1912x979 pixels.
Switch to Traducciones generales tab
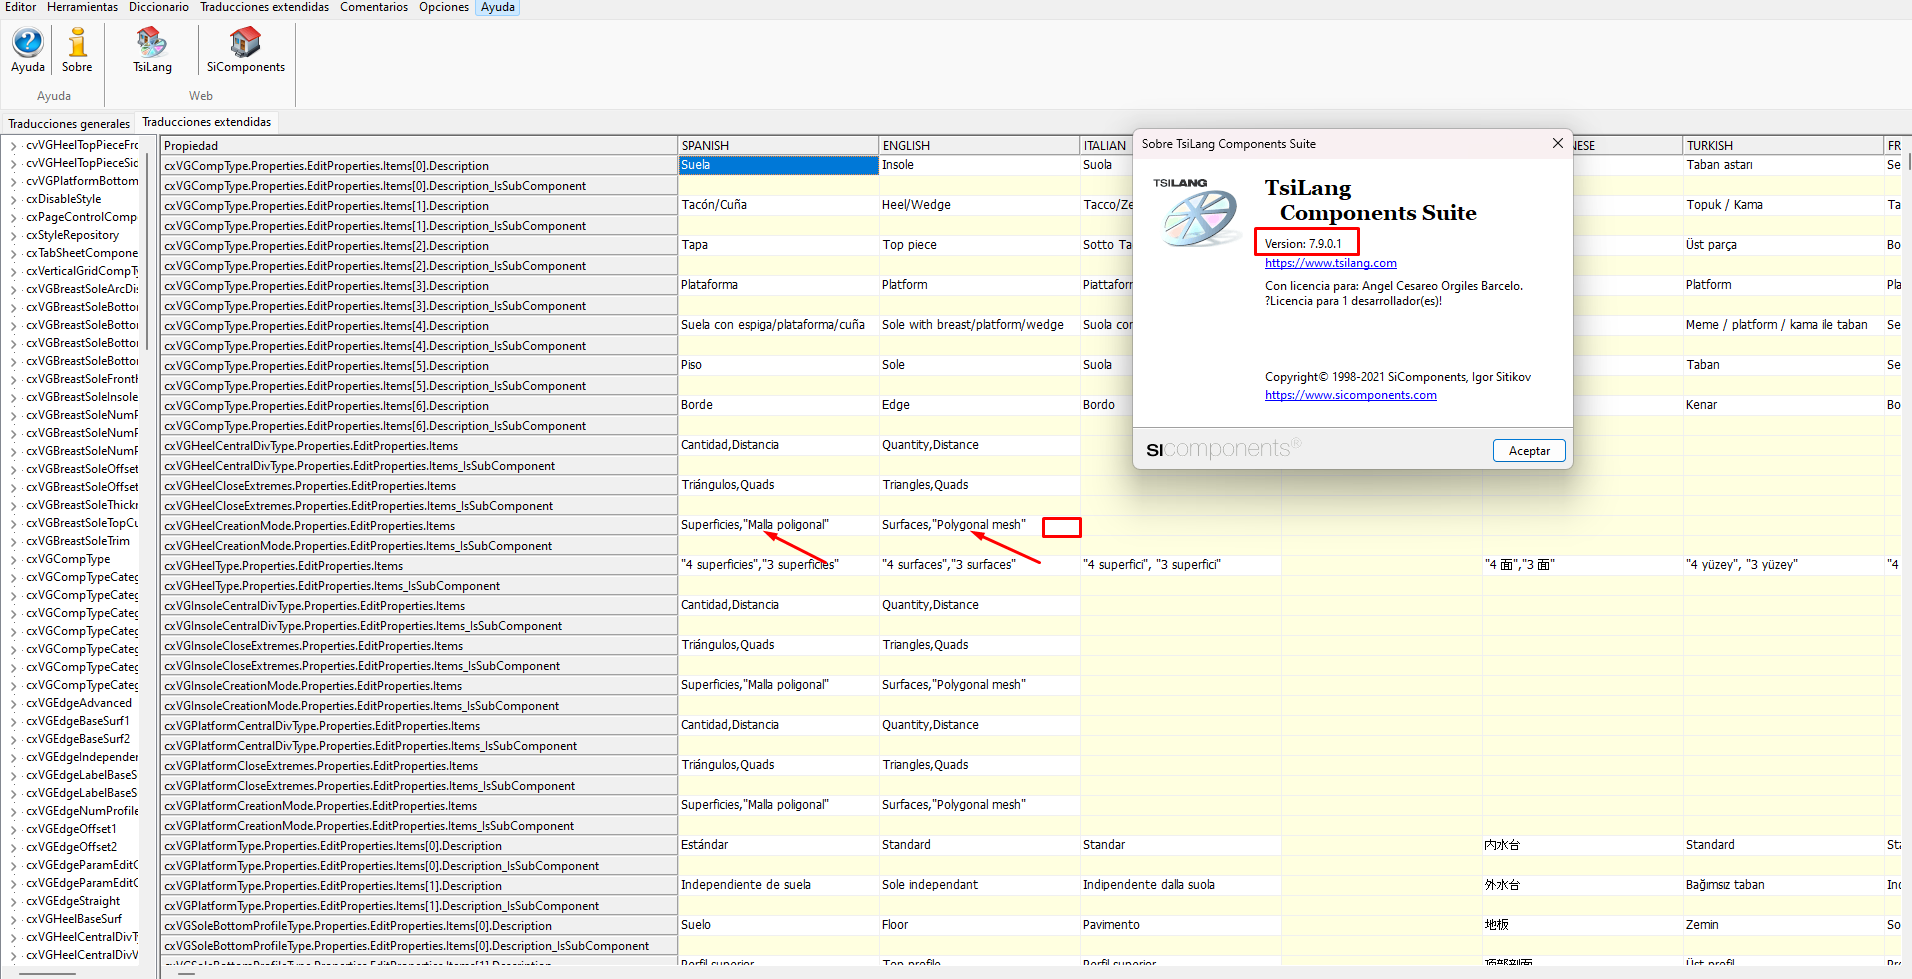coord(69,124)
